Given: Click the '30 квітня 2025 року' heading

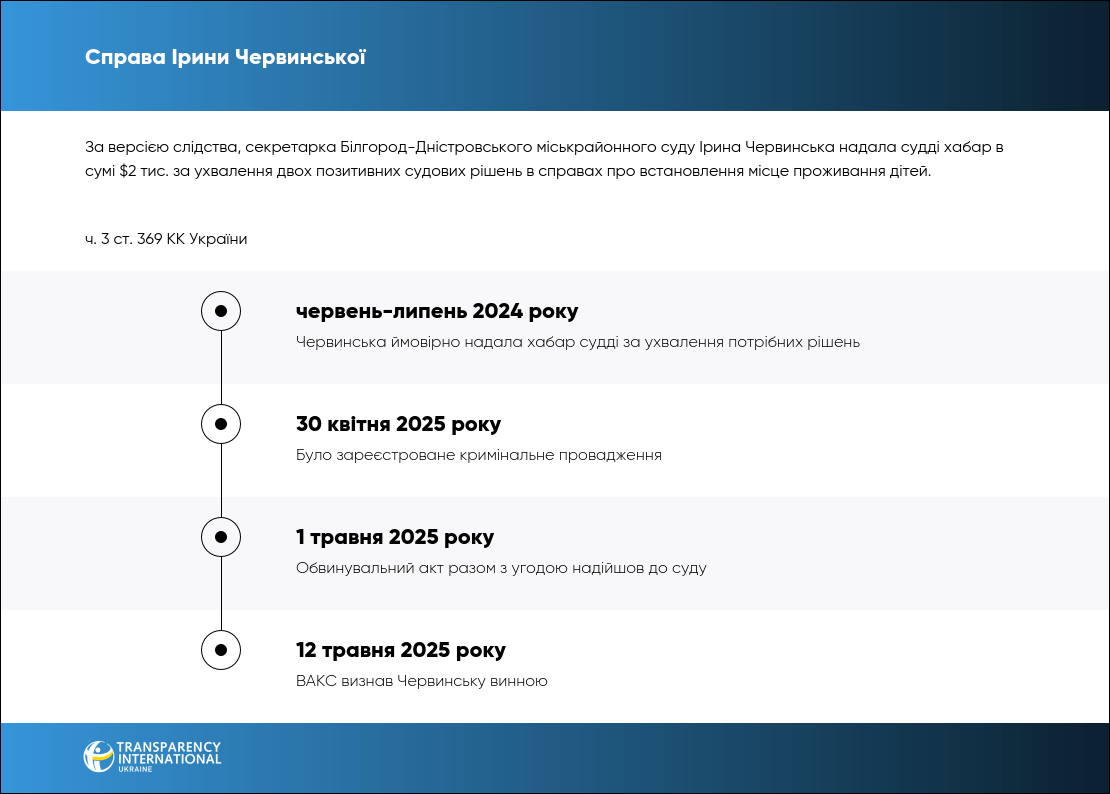Looking at the screenshot, I should click(x=398, y=424).
